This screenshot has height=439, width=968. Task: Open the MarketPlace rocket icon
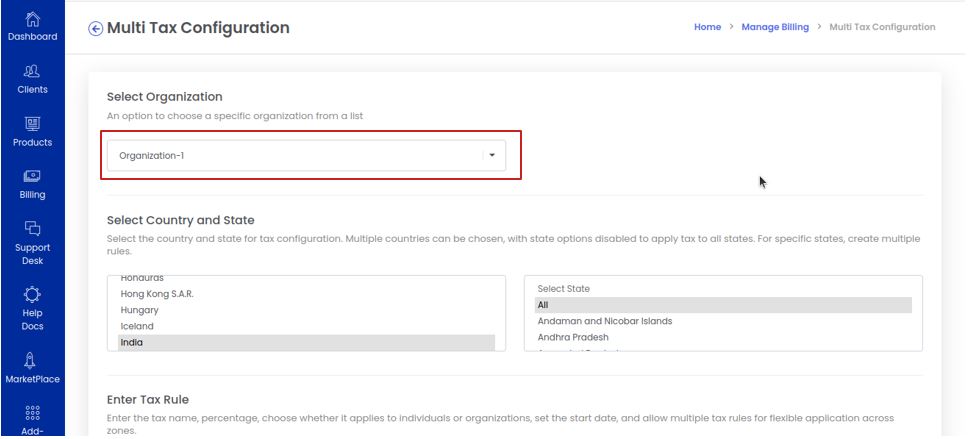32,361
